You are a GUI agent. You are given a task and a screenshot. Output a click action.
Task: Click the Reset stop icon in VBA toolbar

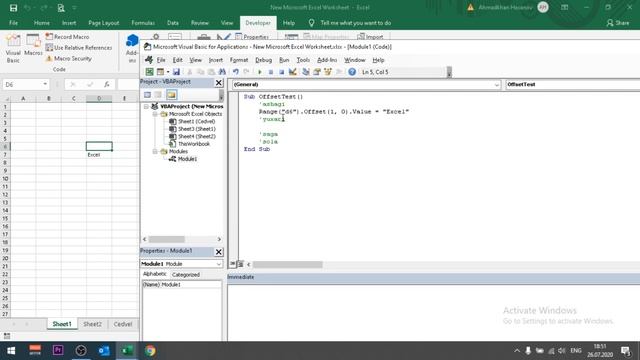282,72
